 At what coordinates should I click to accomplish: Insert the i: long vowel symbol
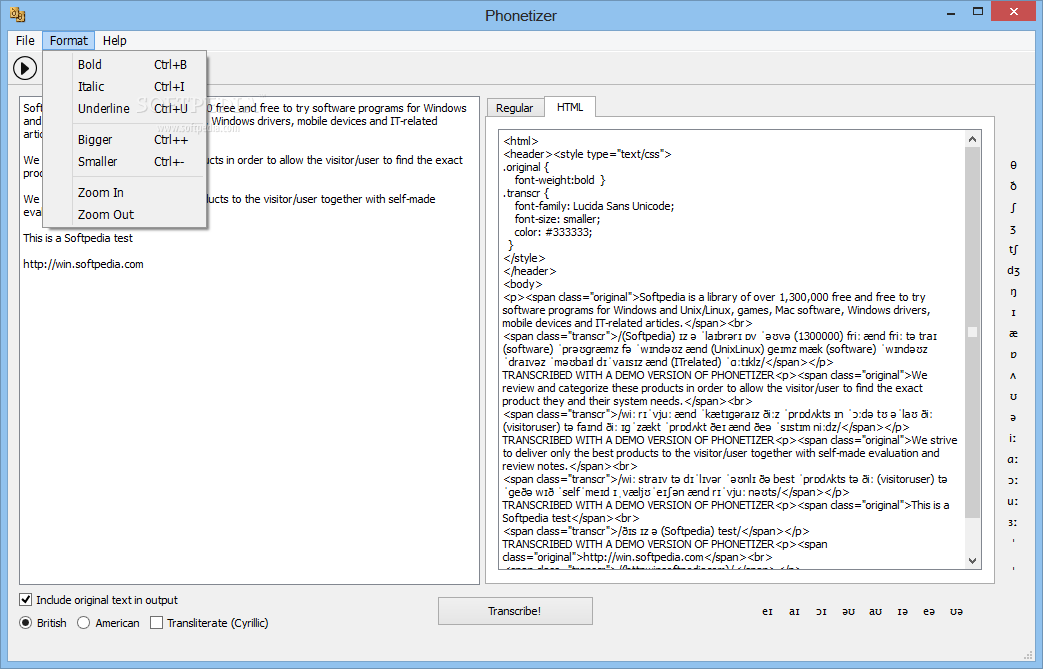1013,438
